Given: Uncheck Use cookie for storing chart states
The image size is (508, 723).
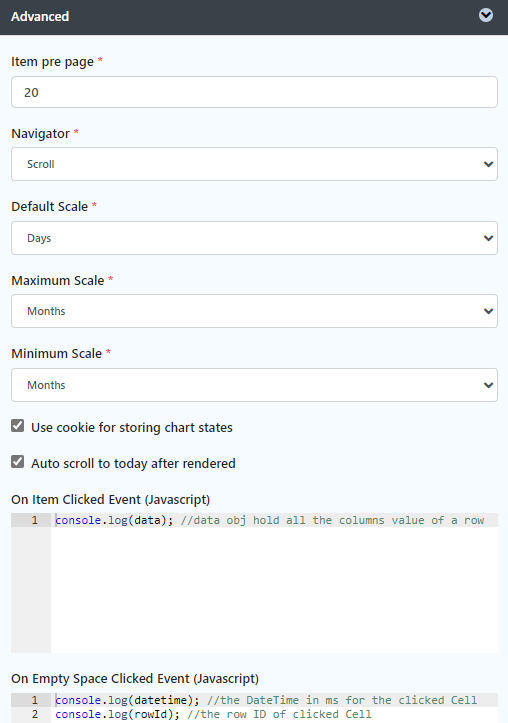Looking at the screenshot, I should point(18,426).
